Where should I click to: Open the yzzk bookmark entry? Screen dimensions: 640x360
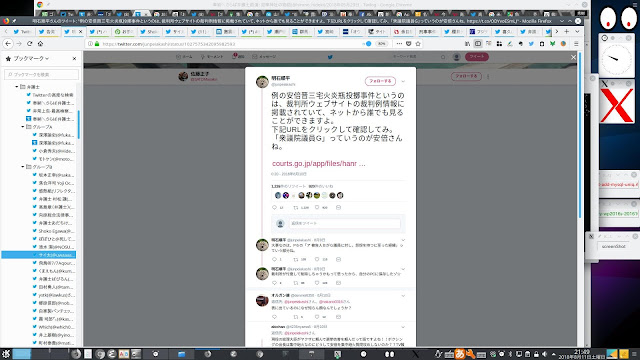53,295
